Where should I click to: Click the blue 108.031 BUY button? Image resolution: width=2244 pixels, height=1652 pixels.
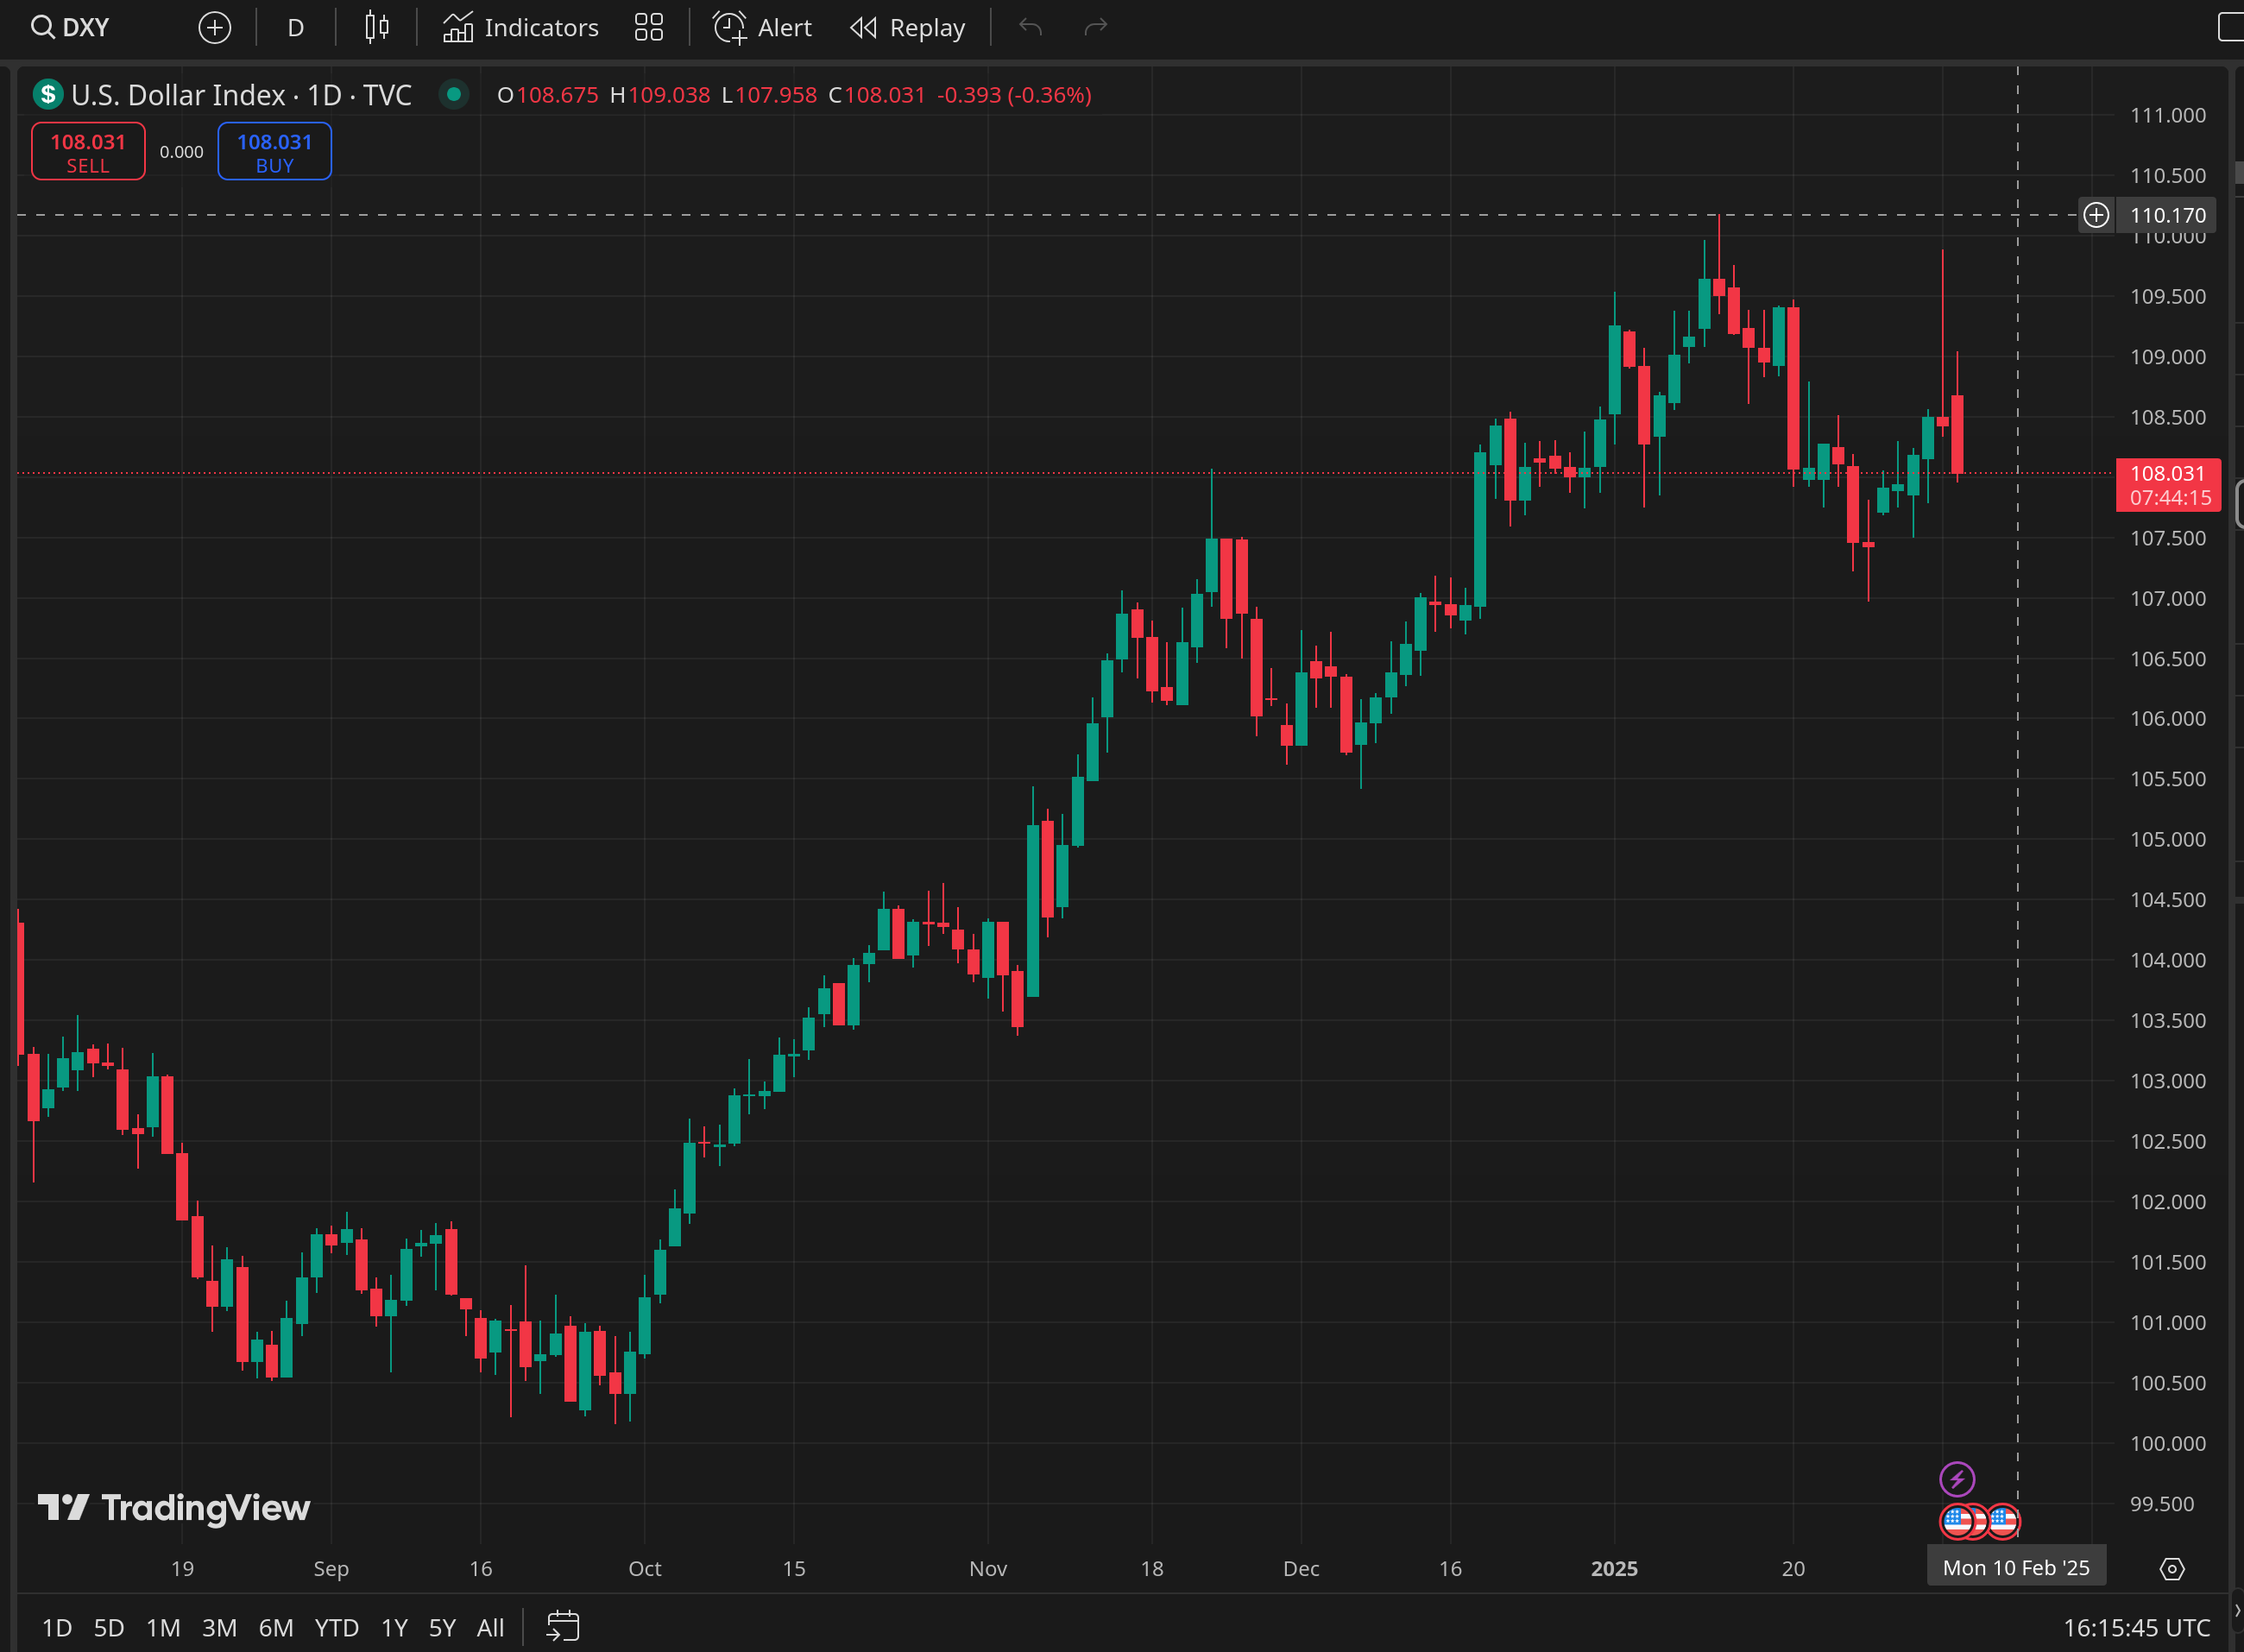tap(274, 152)
